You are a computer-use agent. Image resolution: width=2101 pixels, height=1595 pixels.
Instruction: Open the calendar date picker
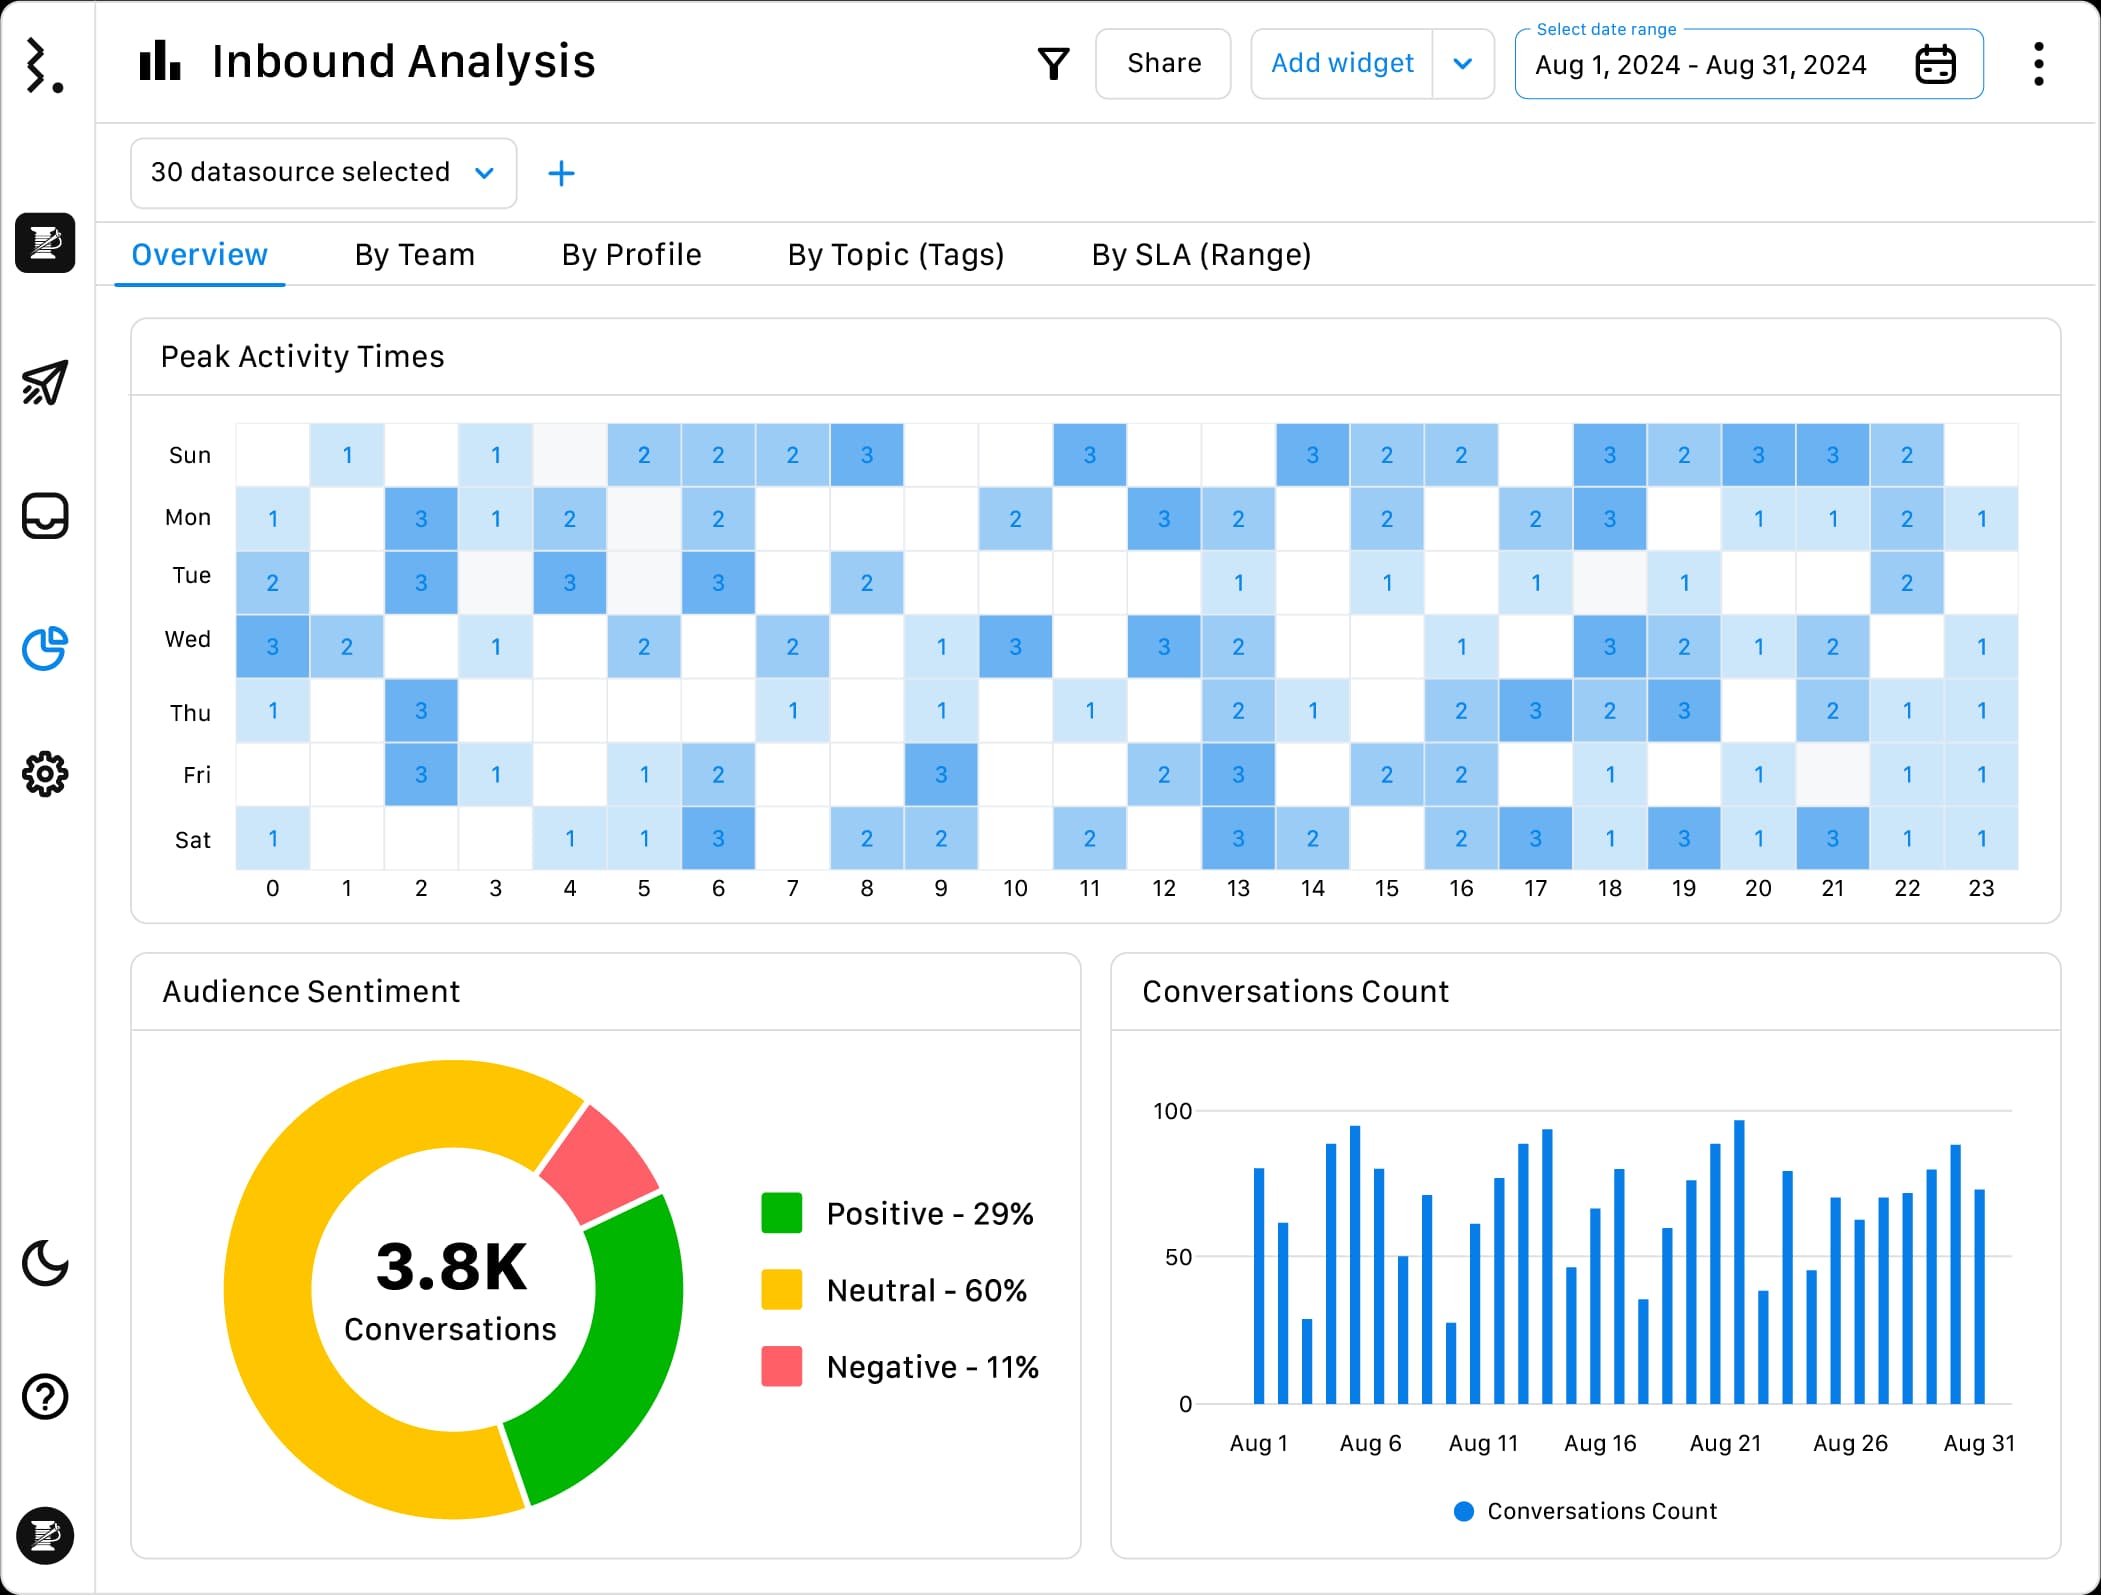(1936, 63)
